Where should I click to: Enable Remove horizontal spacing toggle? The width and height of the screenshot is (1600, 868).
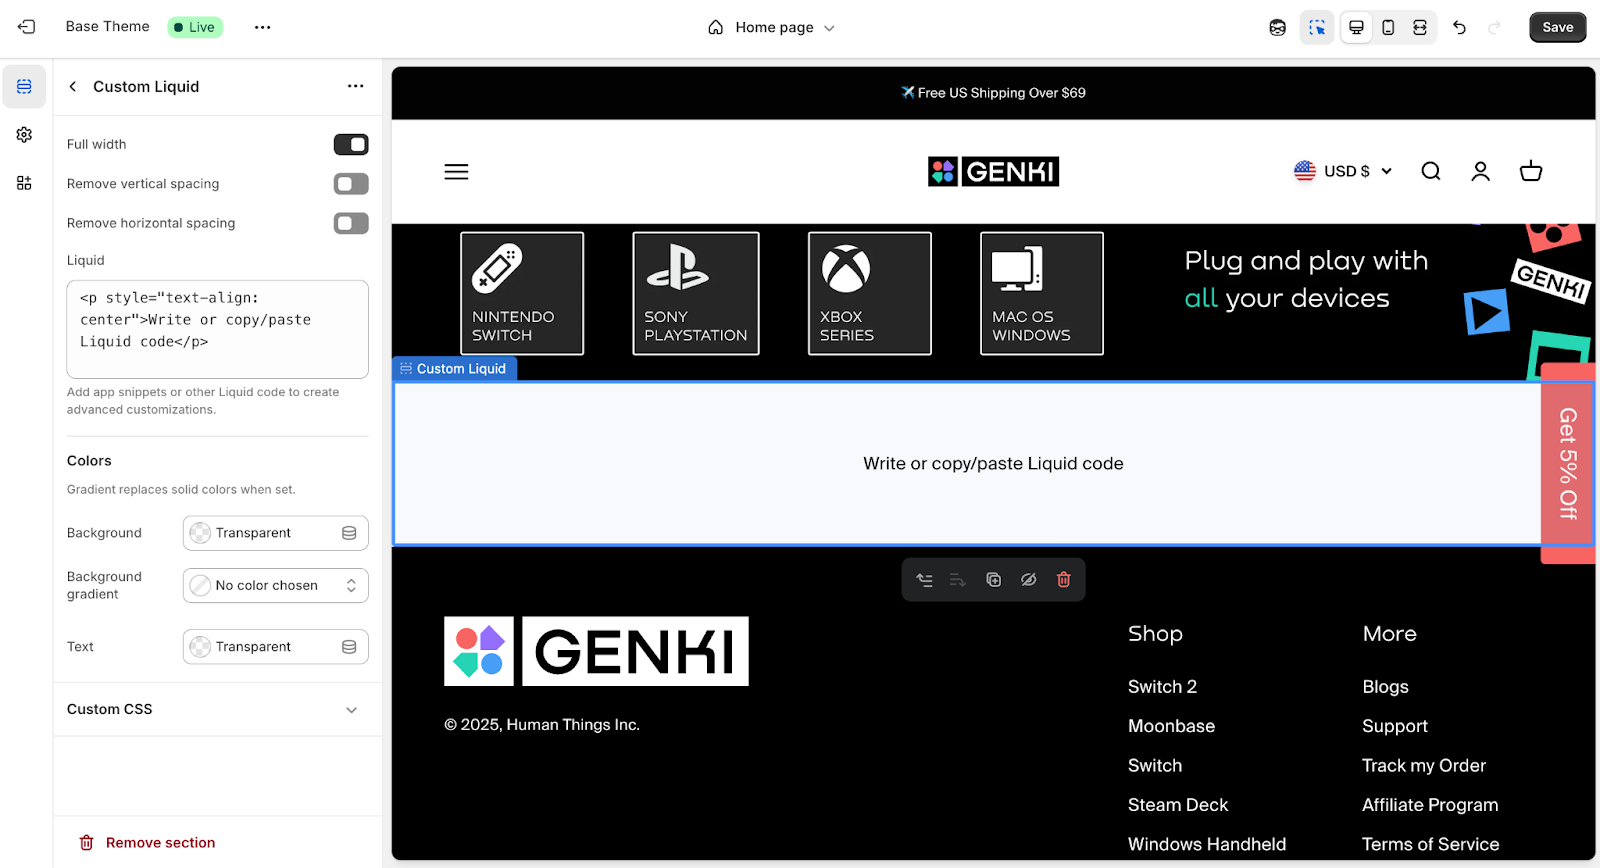pyautogui.click(x=351, y=223)
